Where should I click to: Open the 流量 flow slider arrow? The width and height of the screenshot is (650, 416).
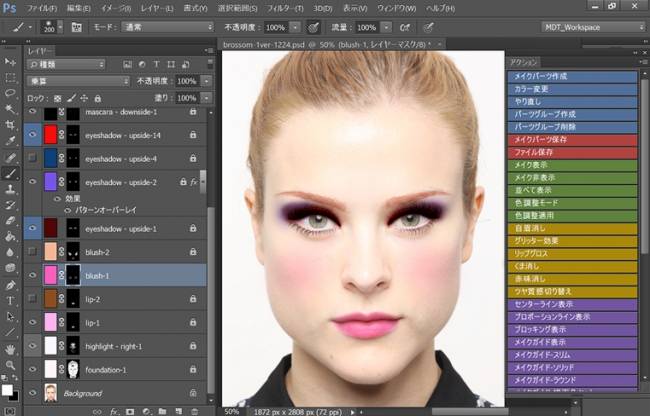tap(386, 27)
